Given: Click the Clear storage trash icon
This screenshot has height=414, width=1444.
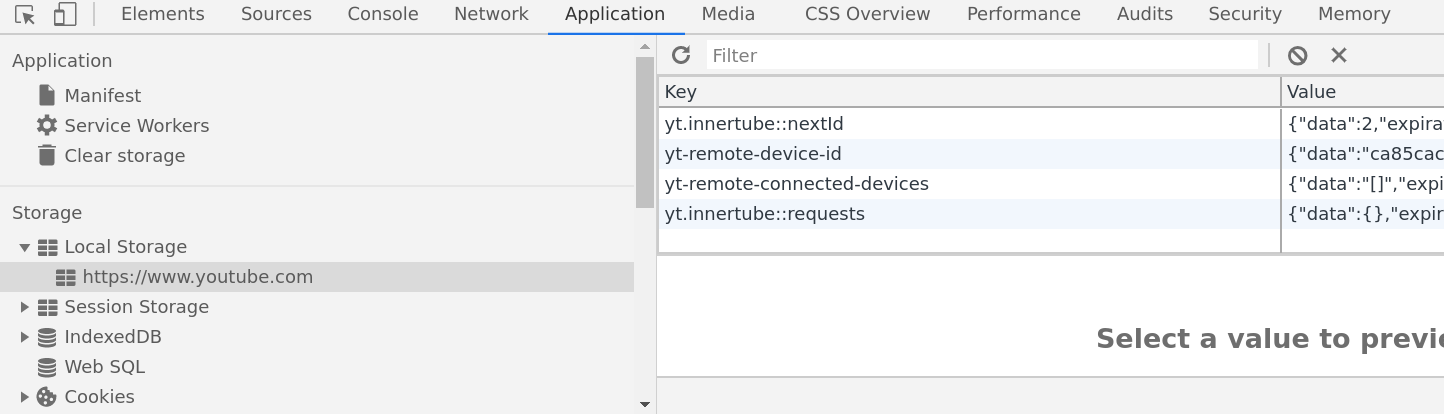Looking at the screenshot, I should click(x=47, y=155).
